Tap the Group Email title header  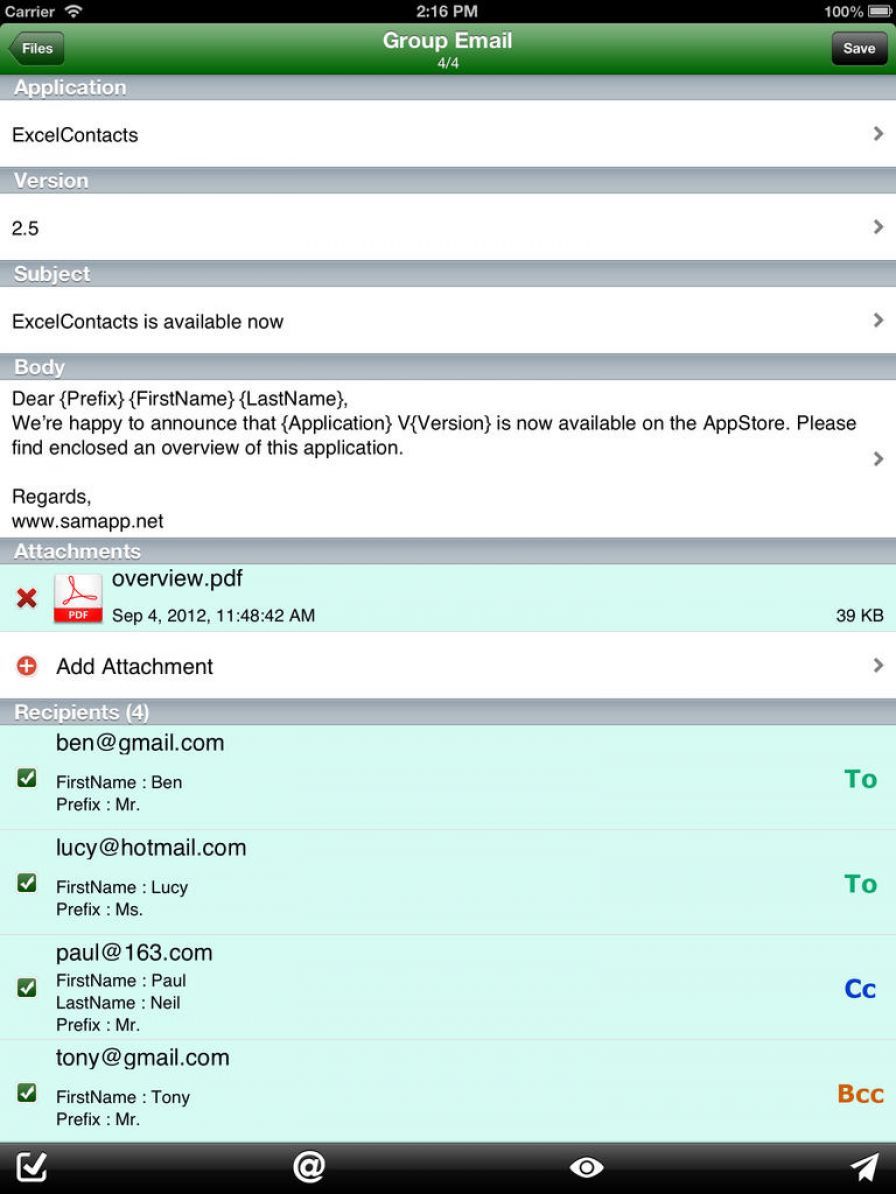coord(447,40)
